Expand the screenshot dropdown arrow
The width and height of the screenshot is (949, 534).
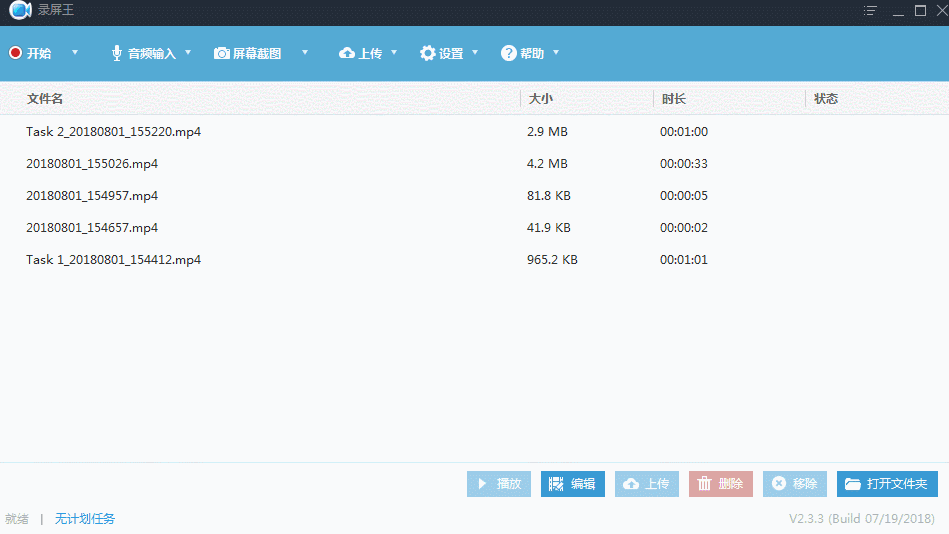[x=305, y=53]
